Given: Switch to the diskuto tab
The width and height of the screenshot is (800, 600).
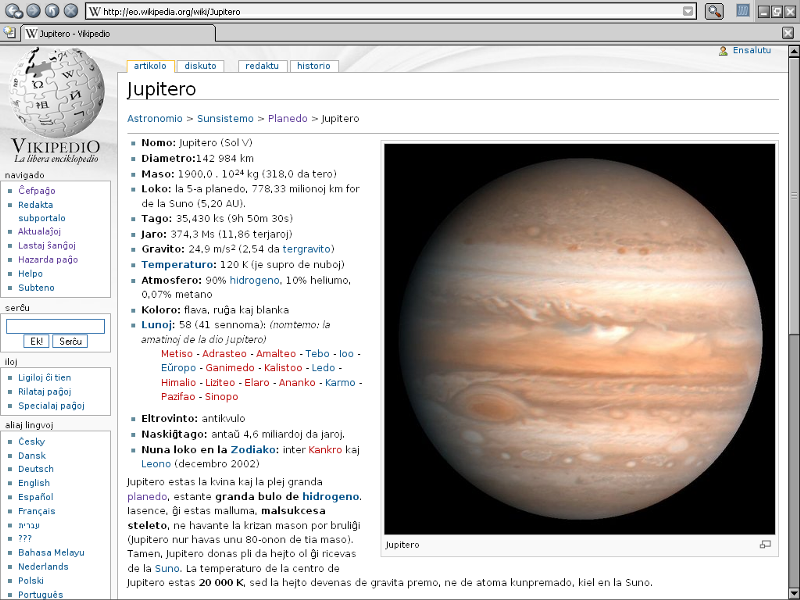Looking at the screenshot, I should 200,66.
